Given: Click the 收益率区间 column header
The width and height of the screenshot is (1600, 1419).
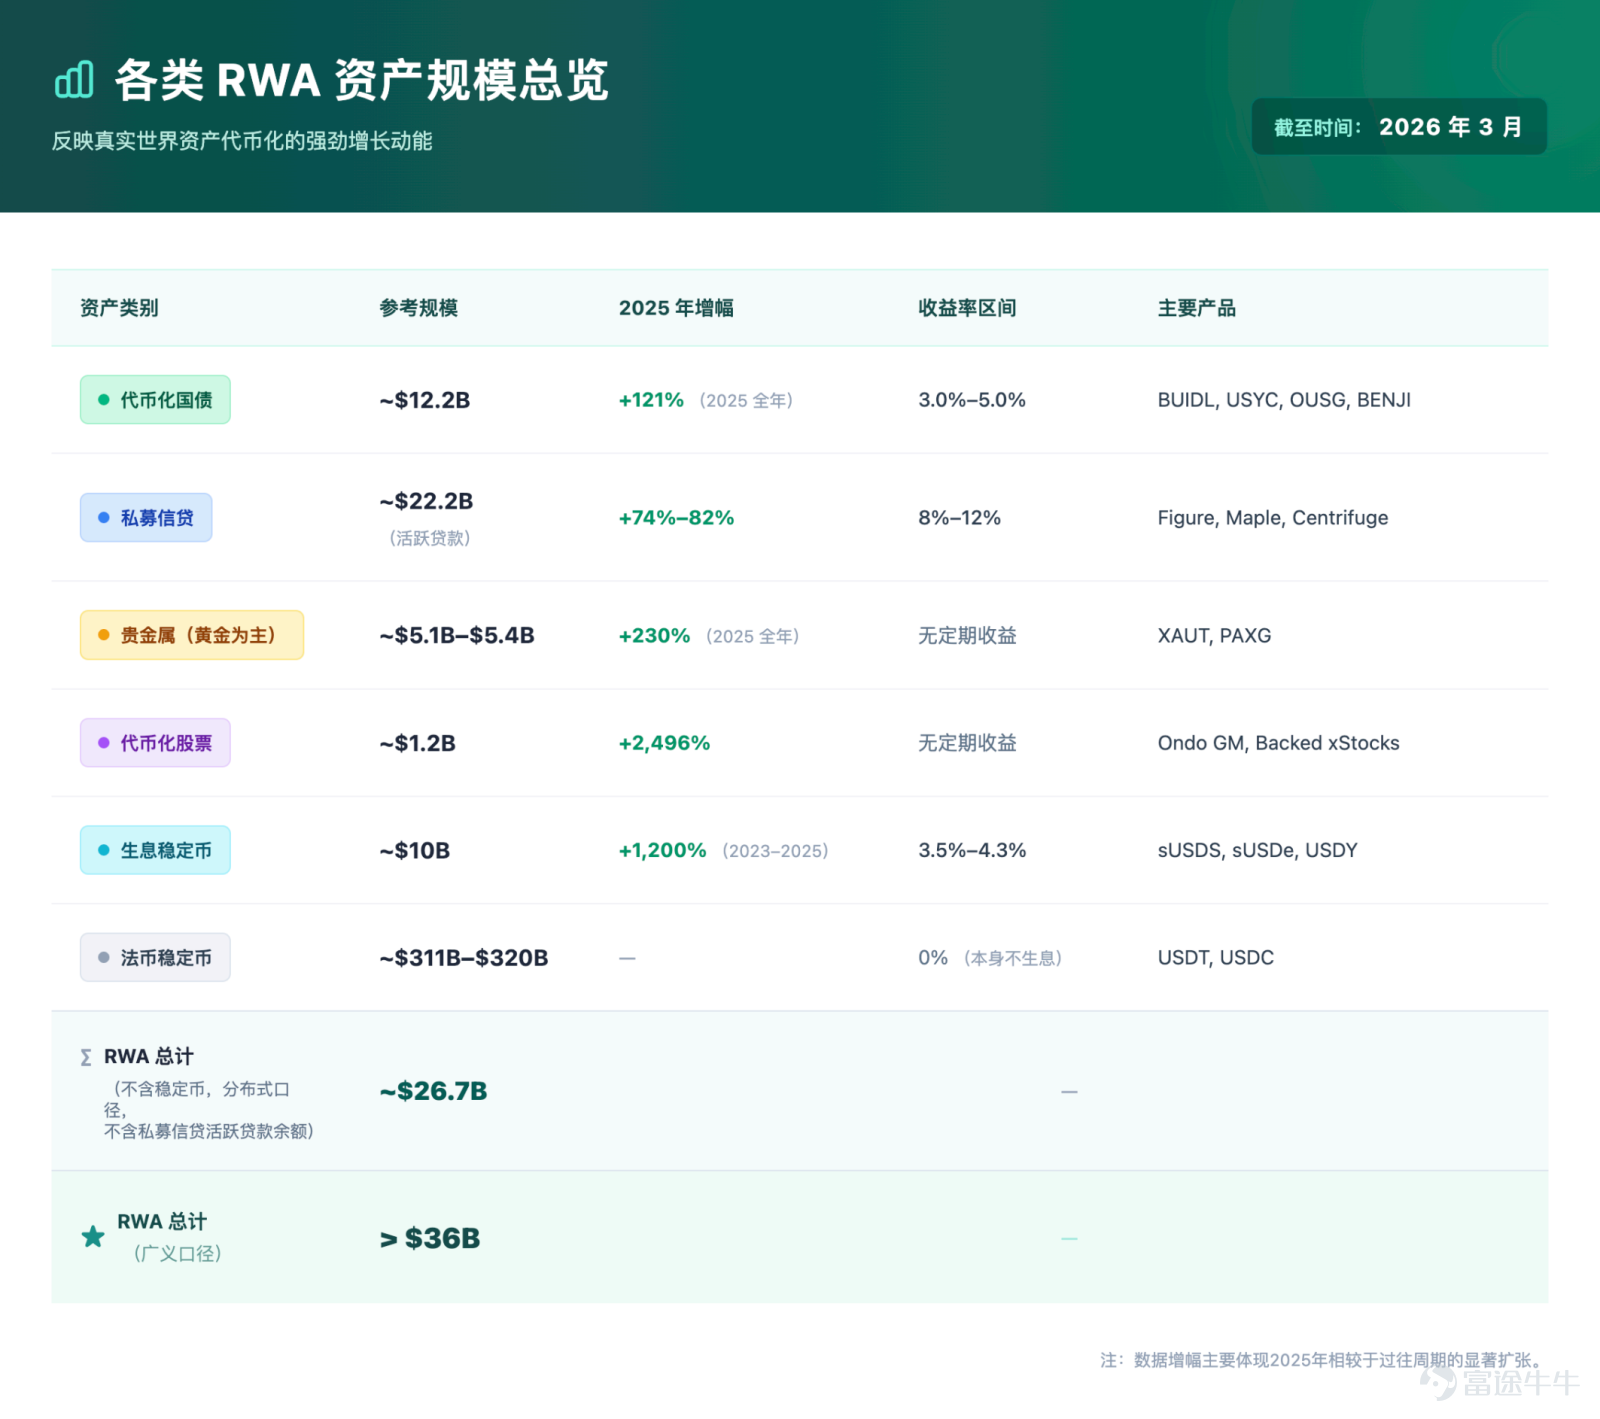Looking at the screenshot, I should (x=967, y=308).
